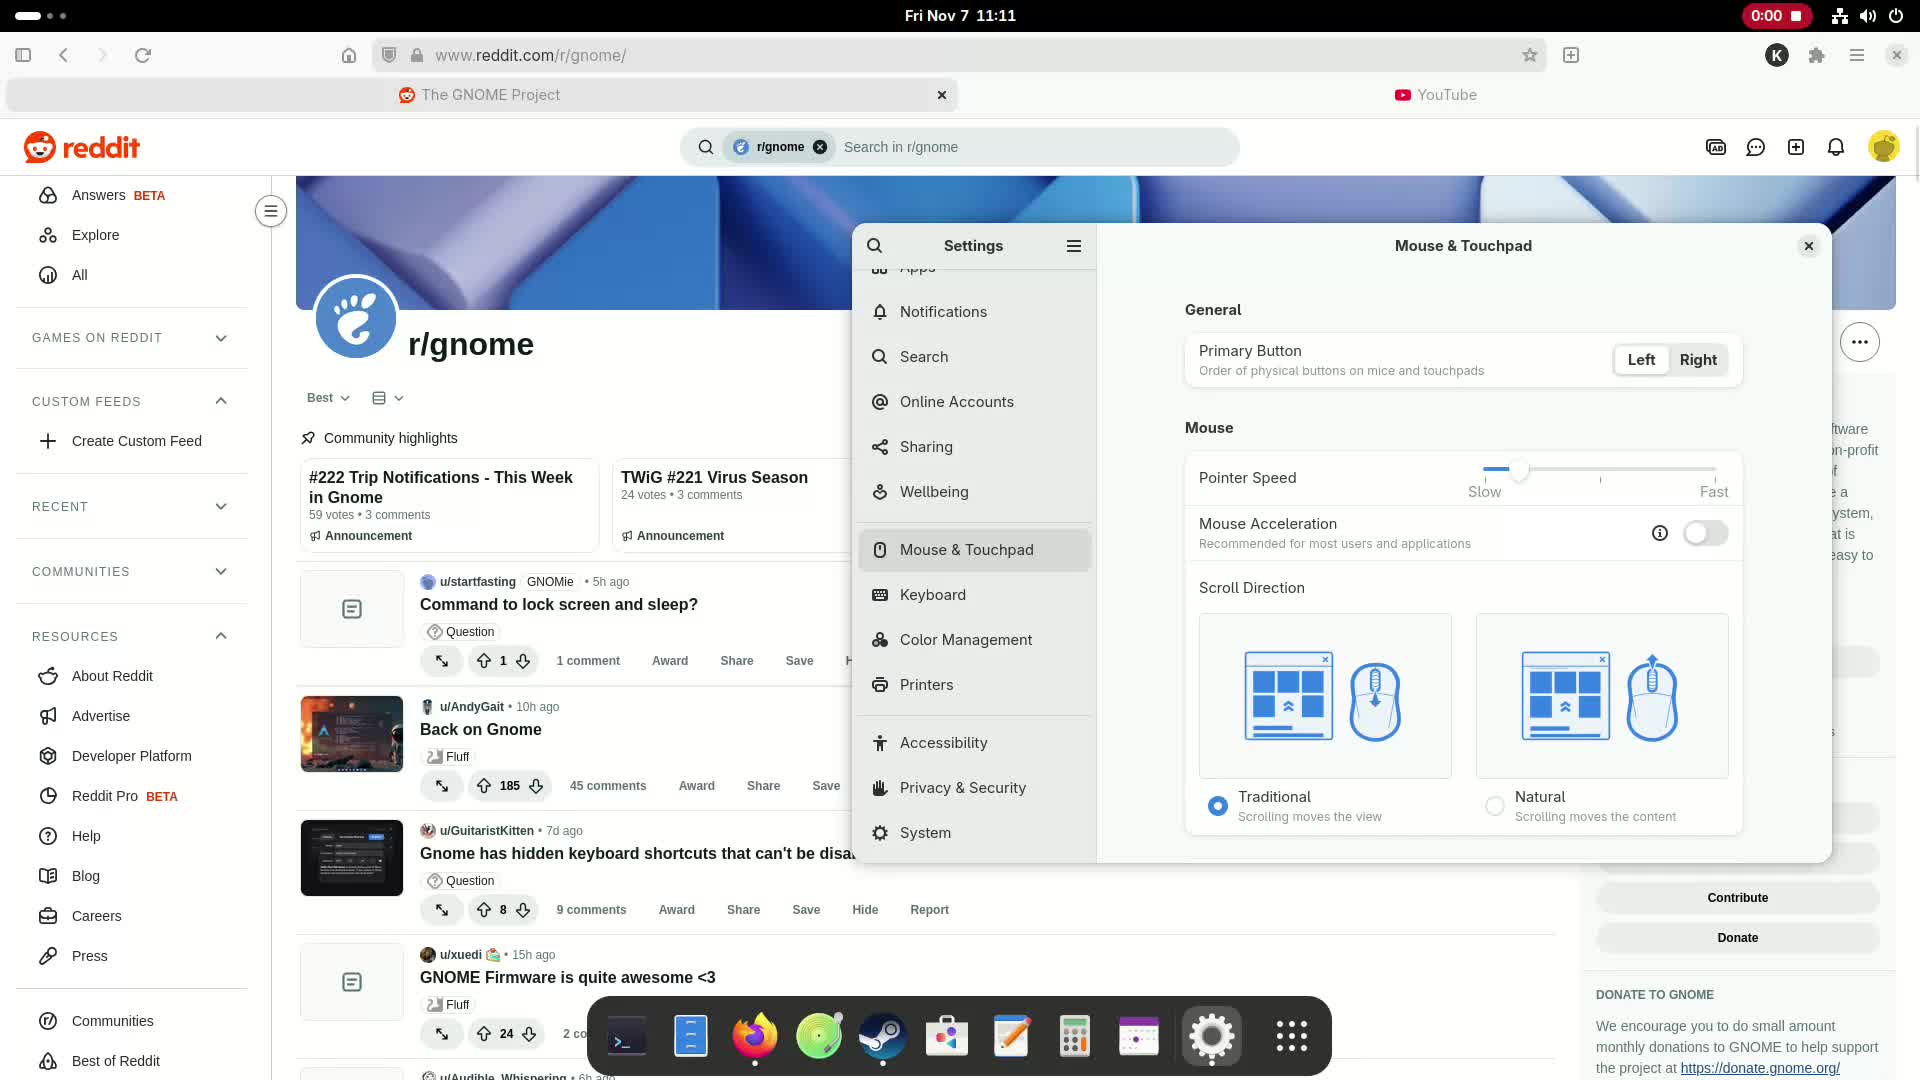Open the Best sort dropdown
Viewport: 1920px width, 1080px height.
point(328,398)
